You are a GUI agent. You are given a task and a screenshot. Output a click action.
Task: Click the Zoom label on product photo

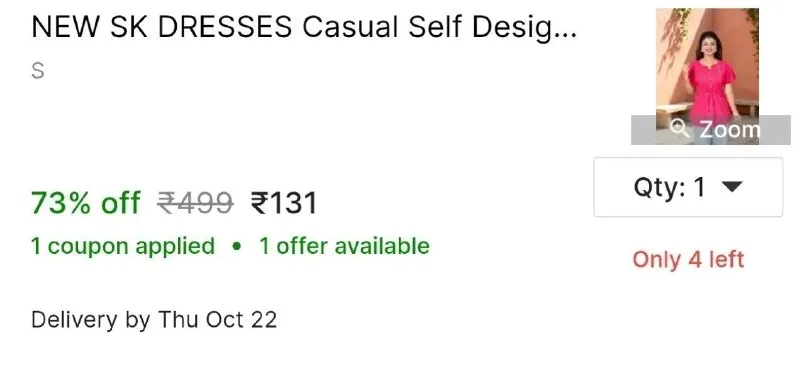729,130
